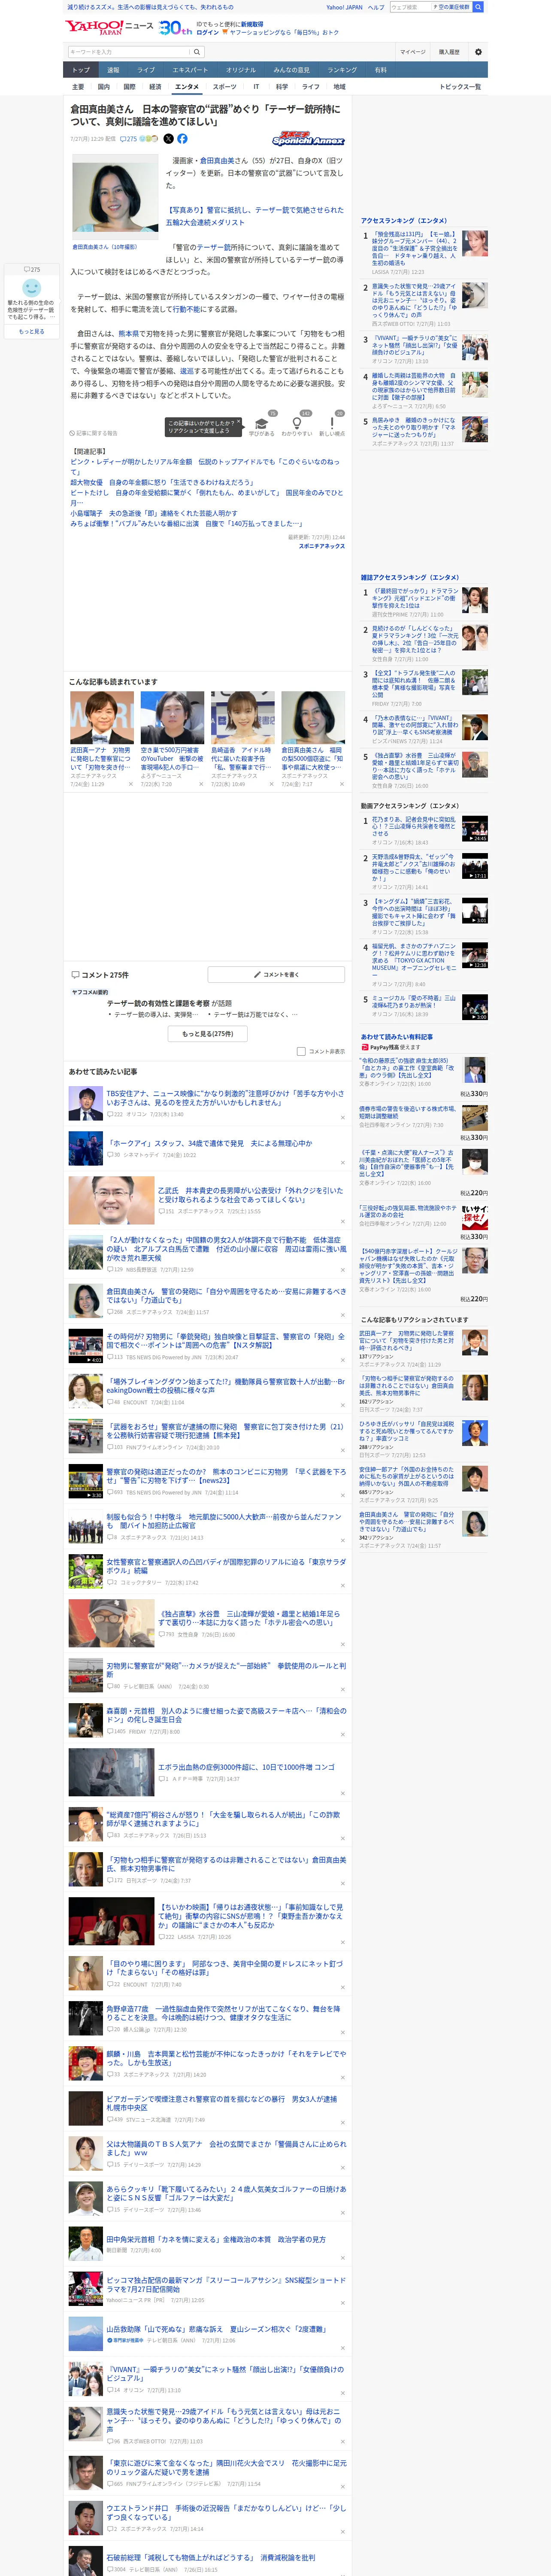Click the コメントを書く button

click(x=276, y=974)
